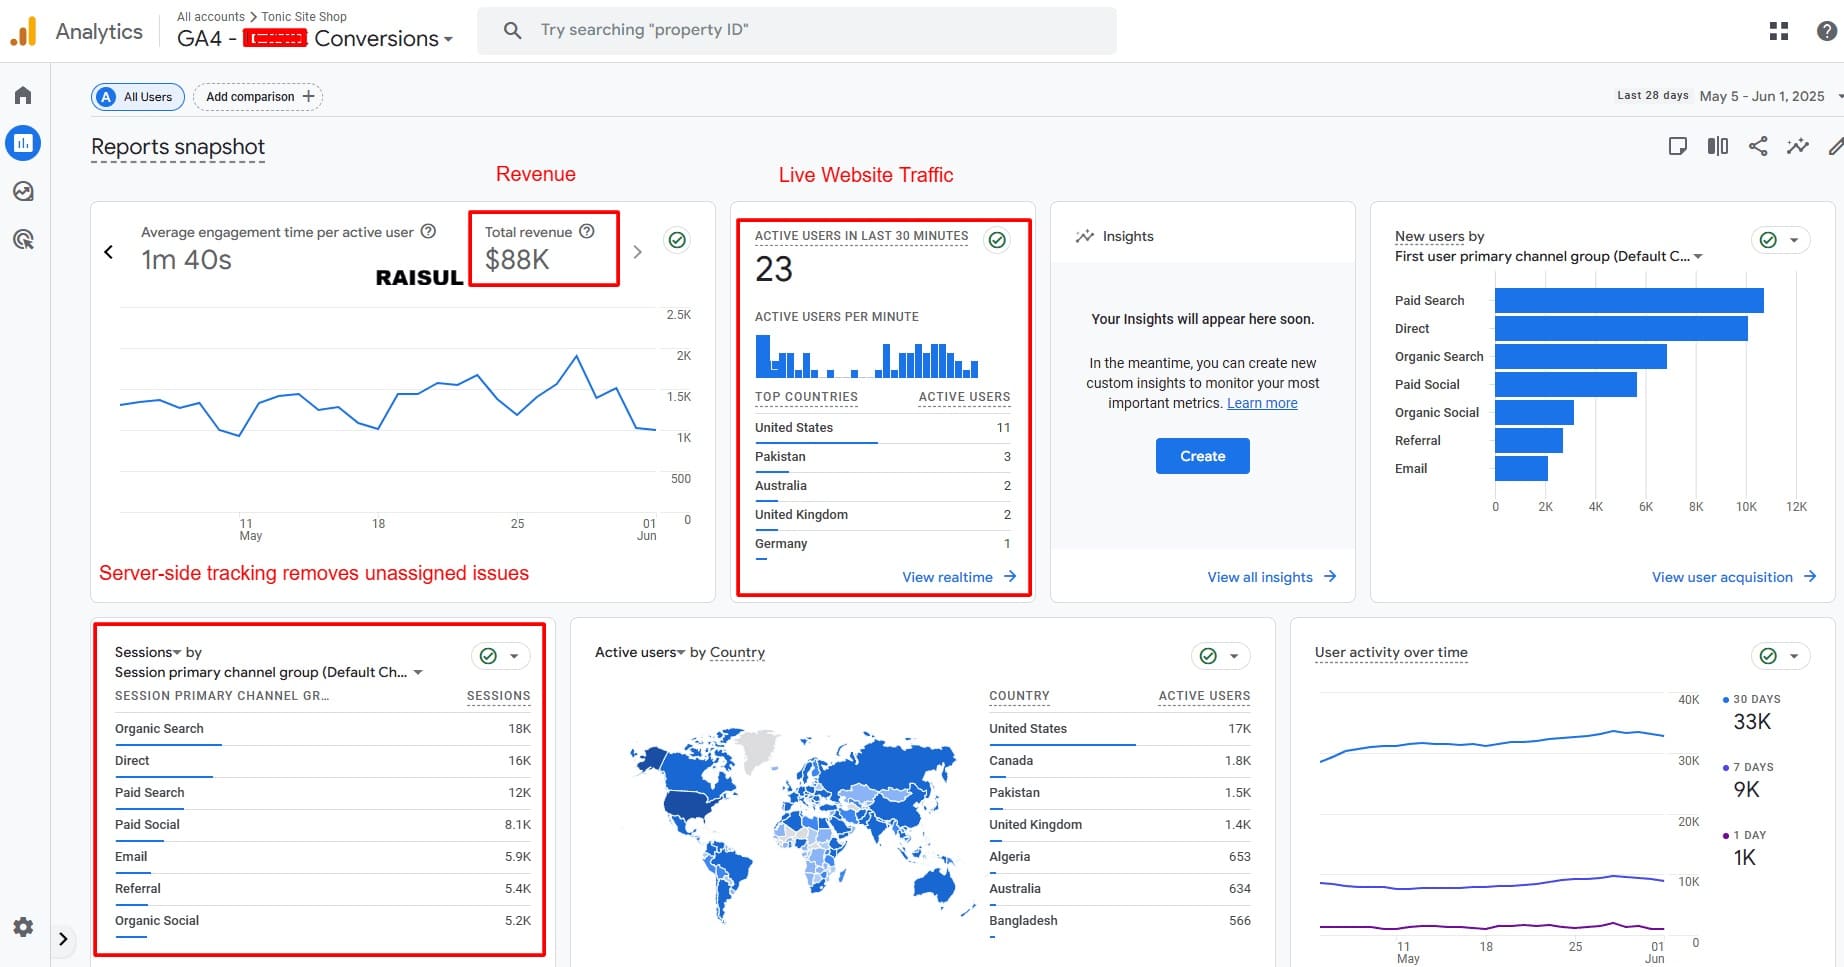This screenshot has height=967, width=1844.
Task: Click the Share this report icon
Action: 1757,146
